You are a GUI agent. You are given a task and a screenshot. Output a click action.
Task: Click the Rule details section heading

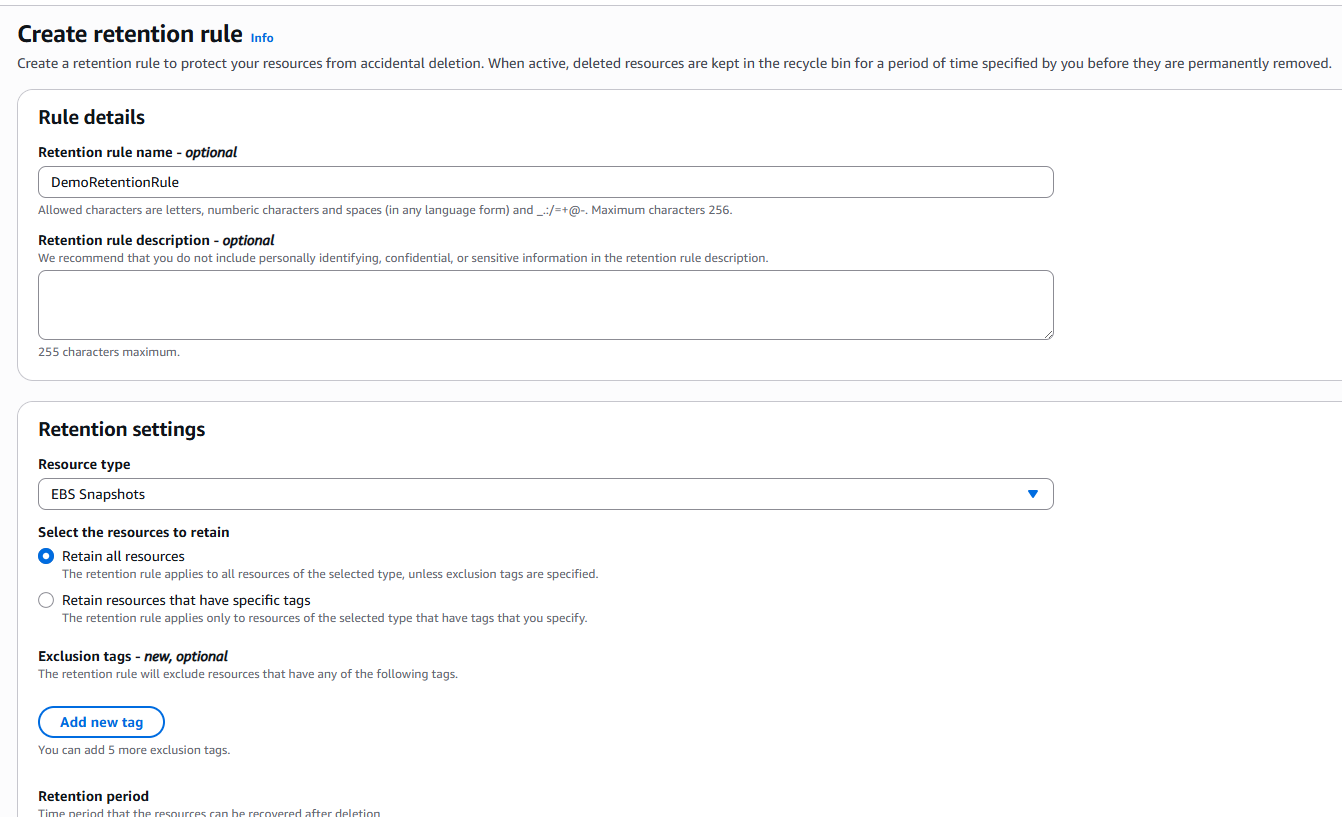point(91,117)
